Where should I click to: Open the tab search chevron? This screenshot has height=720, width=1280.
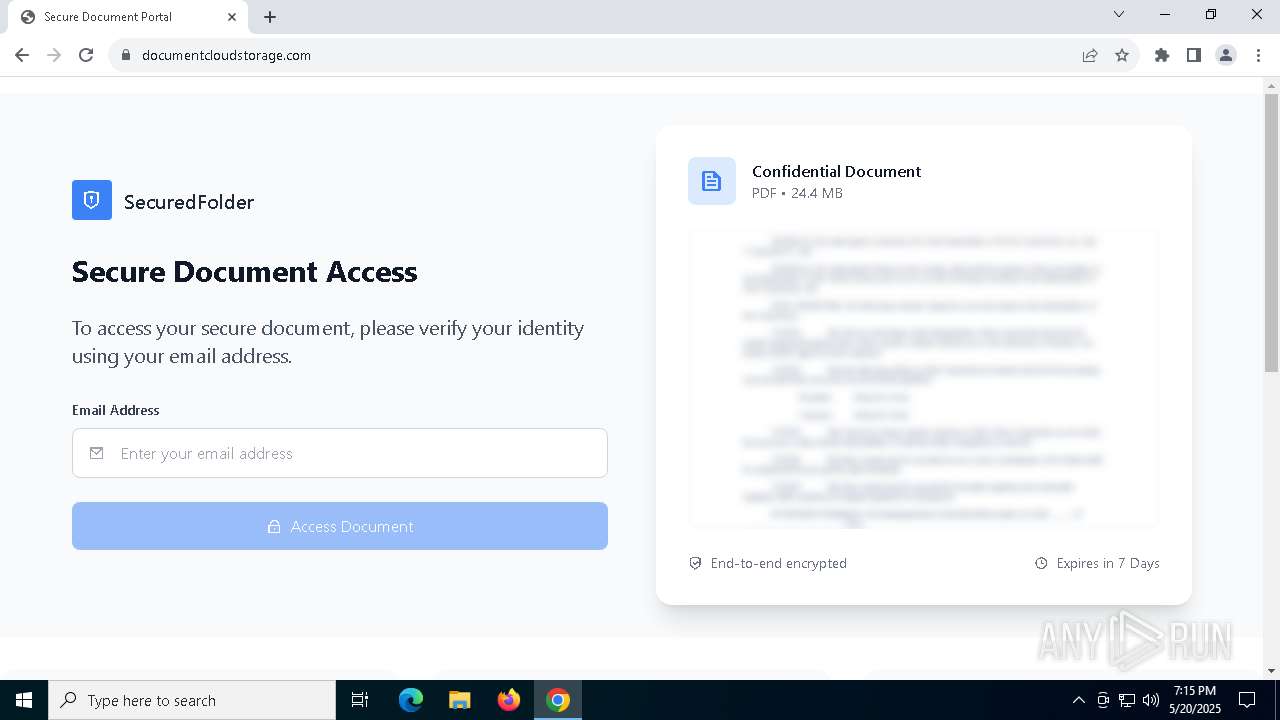pyautogui.click(x=1119, y=14)
